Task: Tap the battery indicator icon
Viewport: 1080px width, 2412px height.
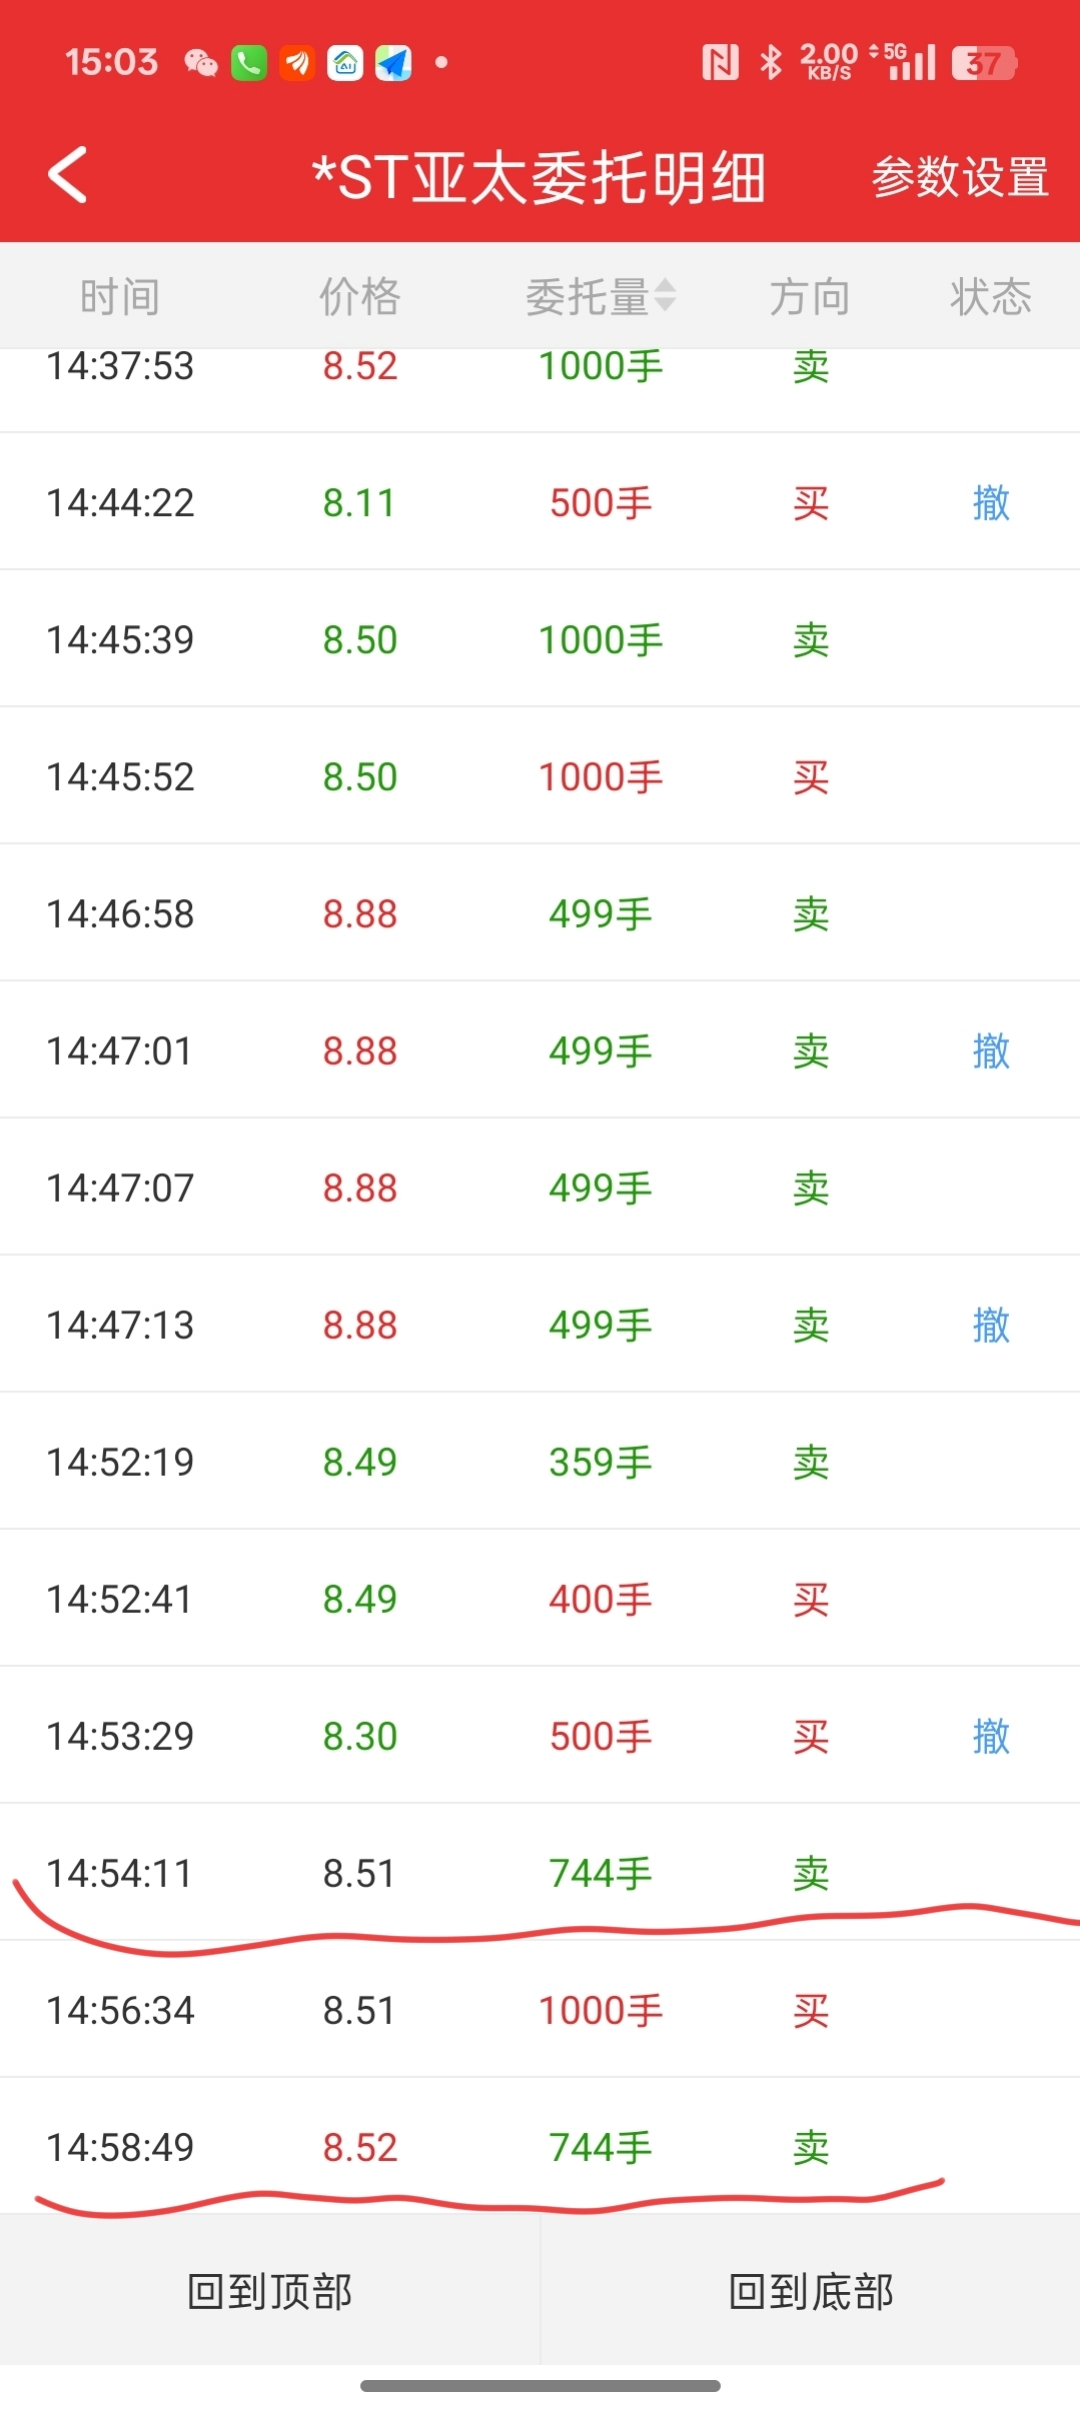Action: tap(984, 63)
